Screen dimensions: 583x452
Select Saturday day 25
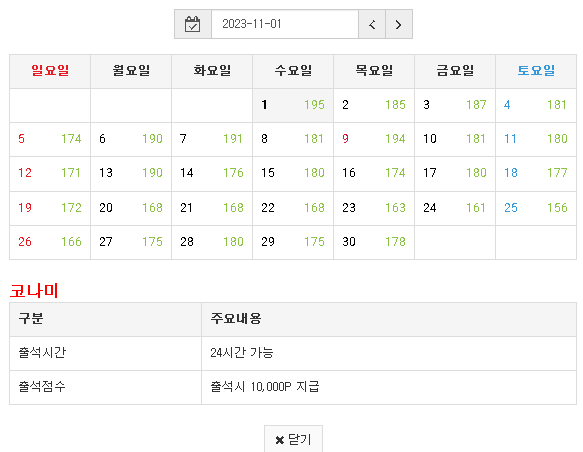click(x=511, y=208)
